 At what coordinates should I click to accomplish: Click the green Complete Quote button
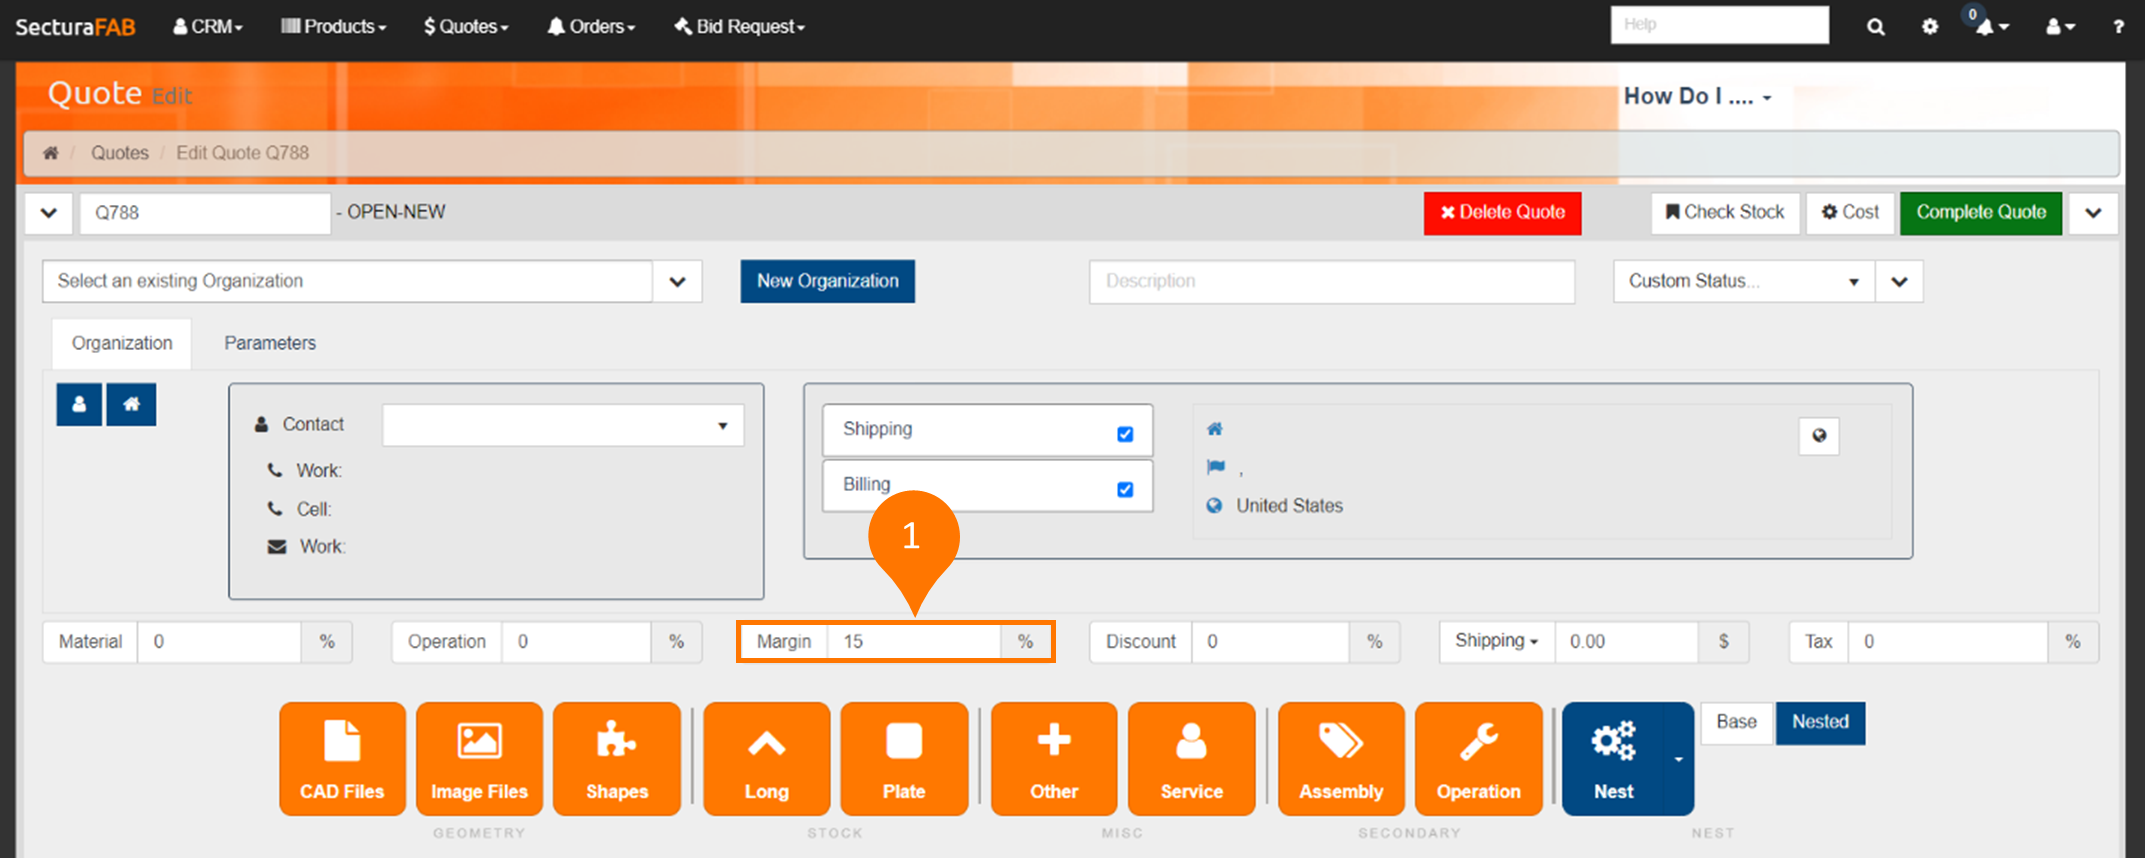1980,213
